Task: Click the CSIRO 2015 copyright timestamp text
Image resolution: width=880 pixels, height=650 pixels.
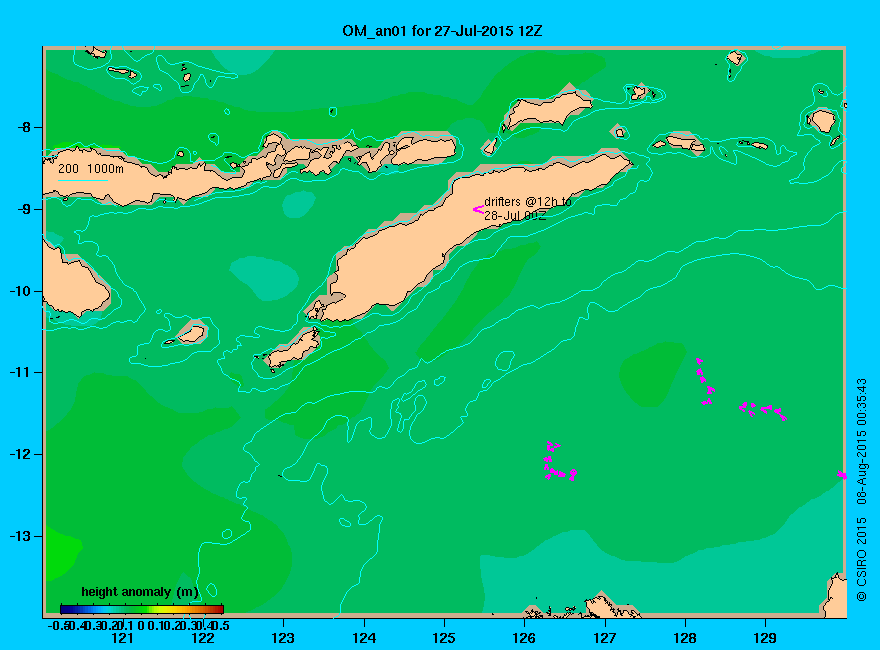Action: [861, 489]
